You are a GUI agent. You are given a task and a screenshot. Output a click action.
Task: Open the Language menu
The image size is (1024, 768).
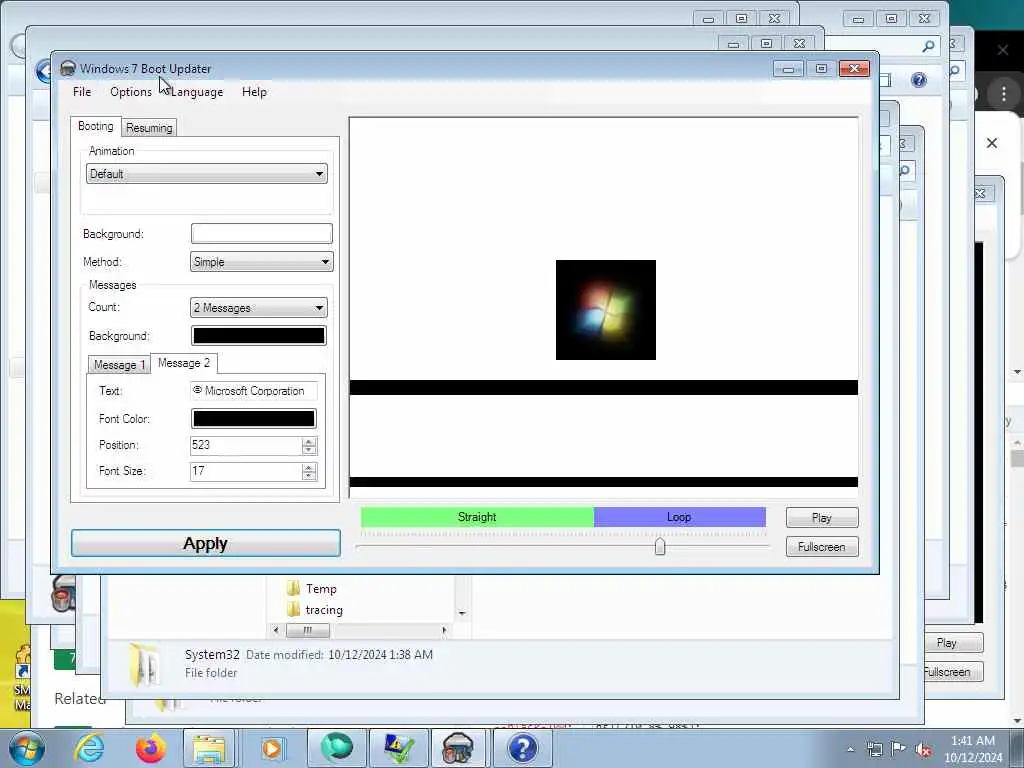pos(197,91)
